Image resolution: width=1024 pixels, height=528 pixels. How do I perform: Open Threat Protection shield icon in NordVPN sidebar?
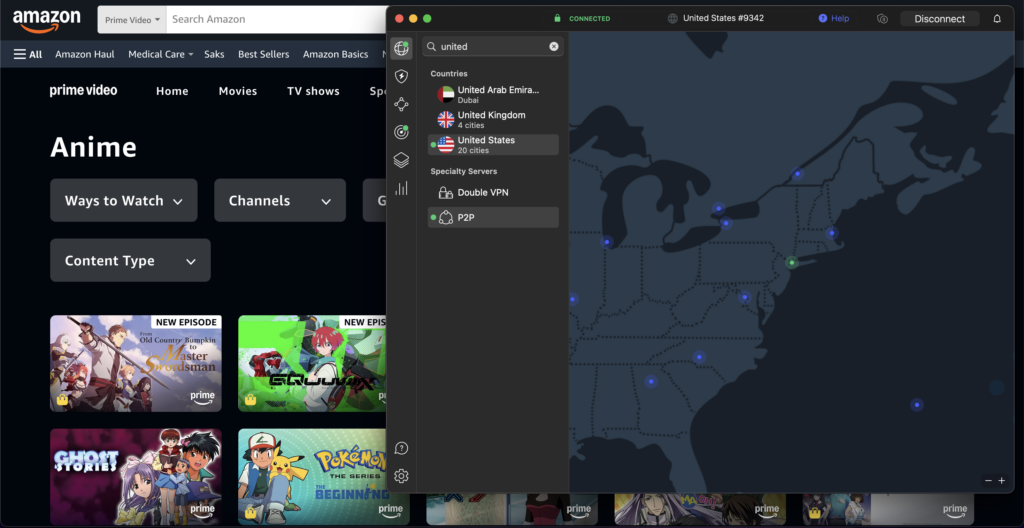pos(401,76)
